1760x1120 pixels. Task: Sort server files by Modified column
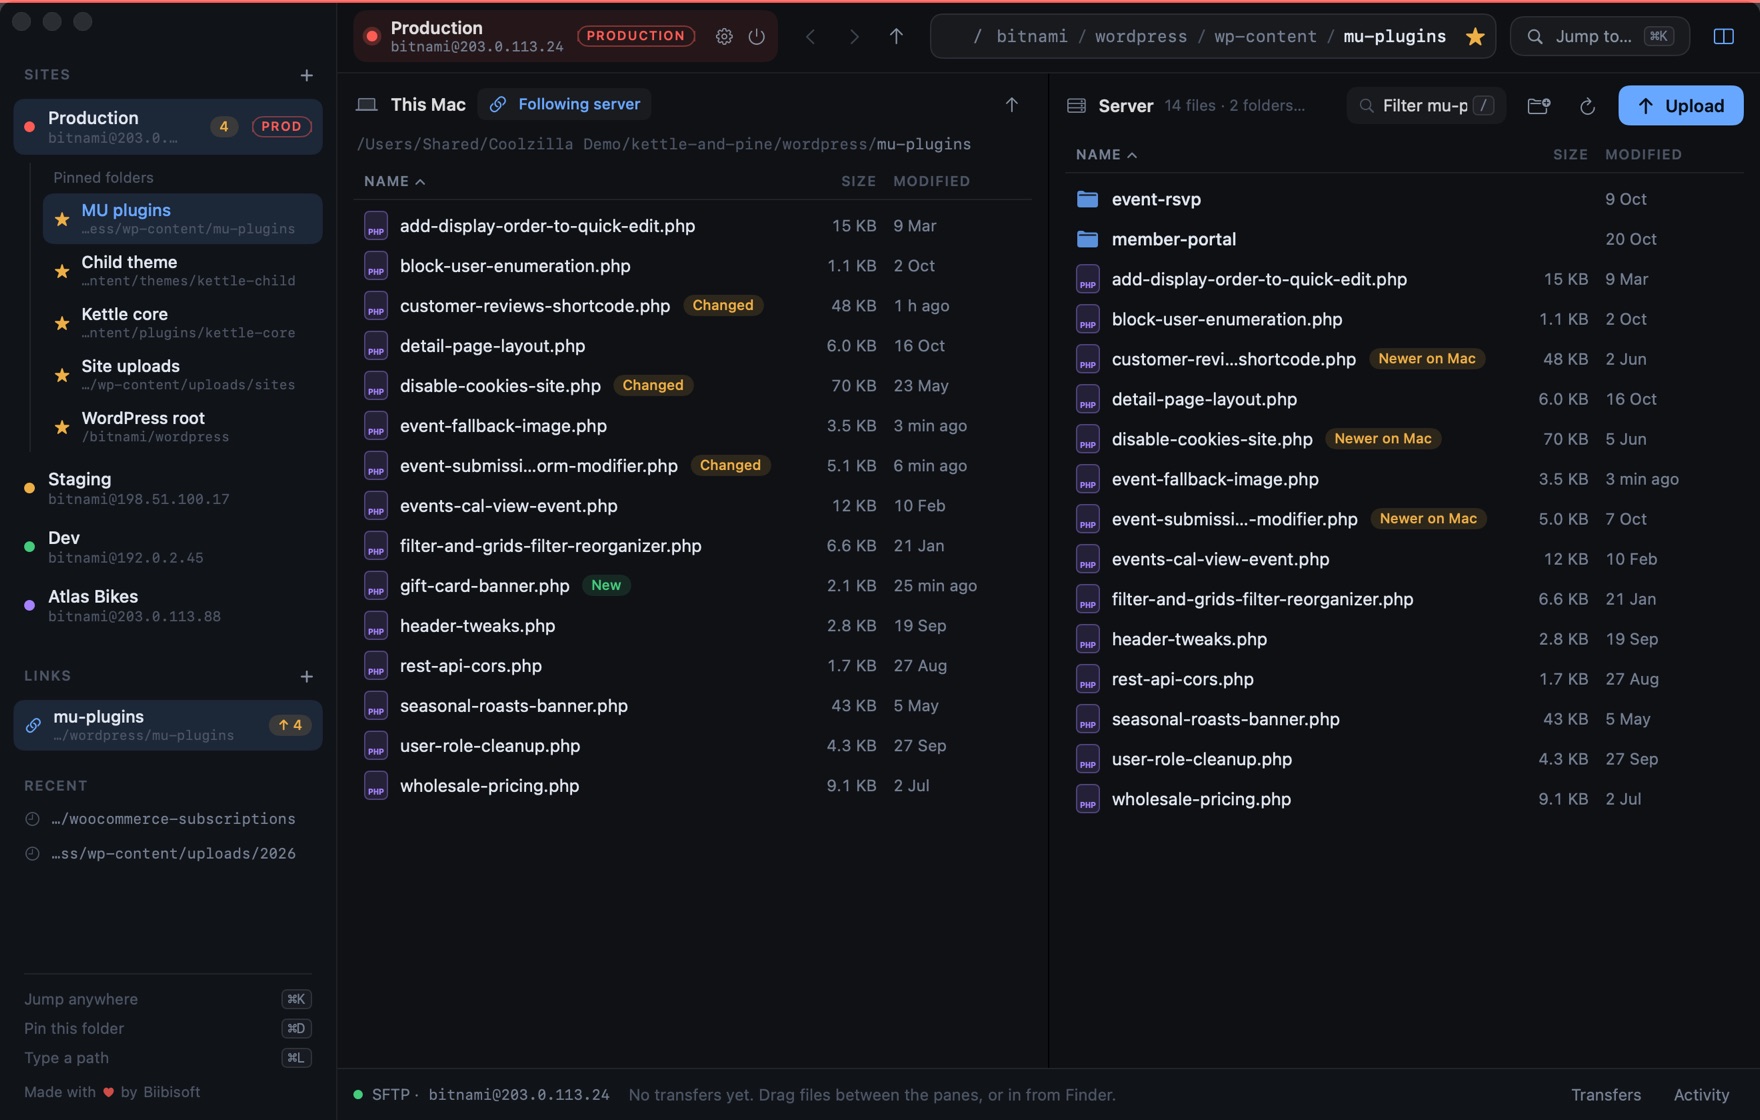pos(1643,155)
